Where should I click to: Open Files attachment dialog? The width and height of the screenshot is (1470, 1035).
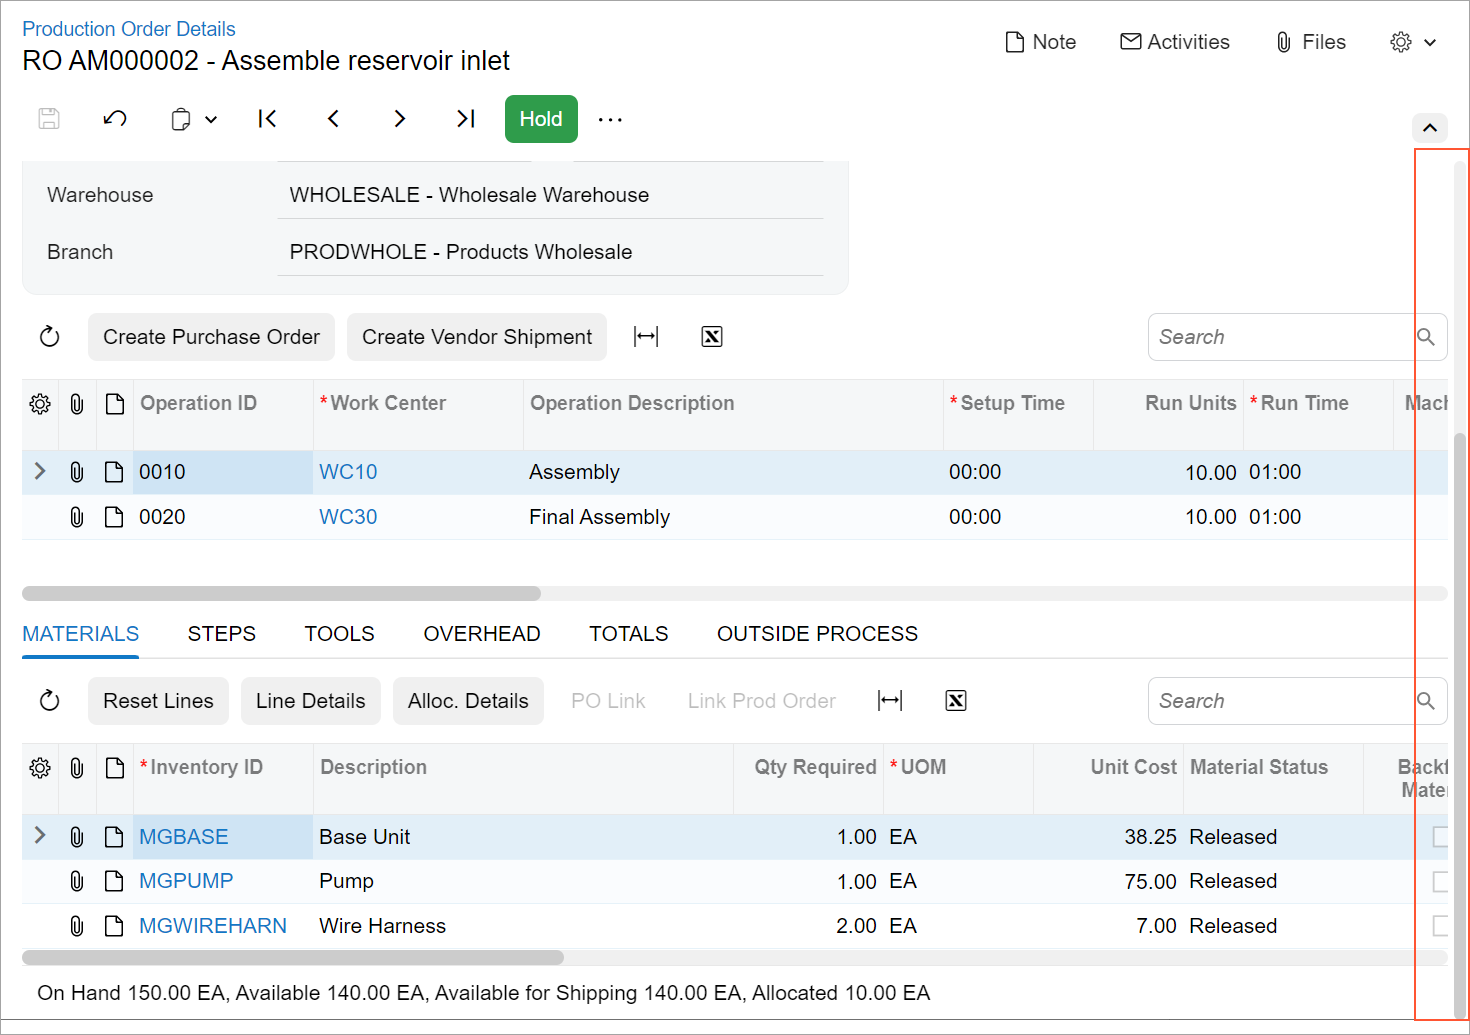click(x=1310, y=42)
